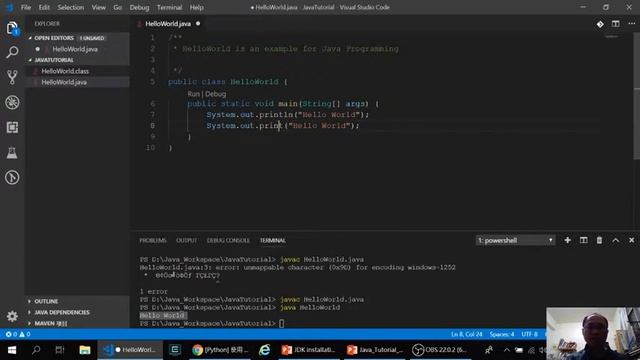Open the View menu
Screen dimensions: 640x360
98,7
